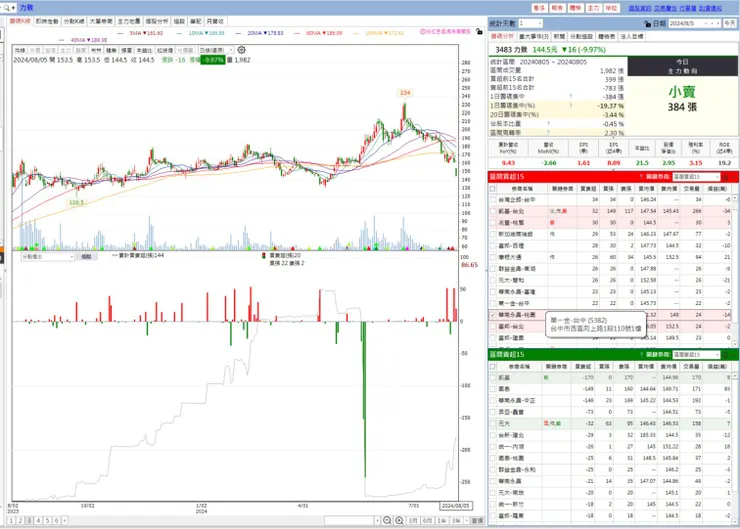
Task: Click the small arrow after page 6 button
Action: pyautogui.click(x=64, y=520)
